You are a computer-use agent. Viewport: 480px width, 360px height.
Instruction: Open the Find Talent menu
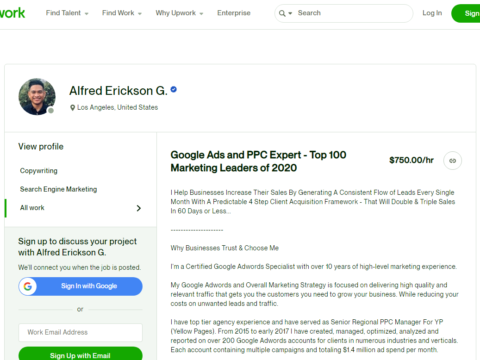(67, 13)
